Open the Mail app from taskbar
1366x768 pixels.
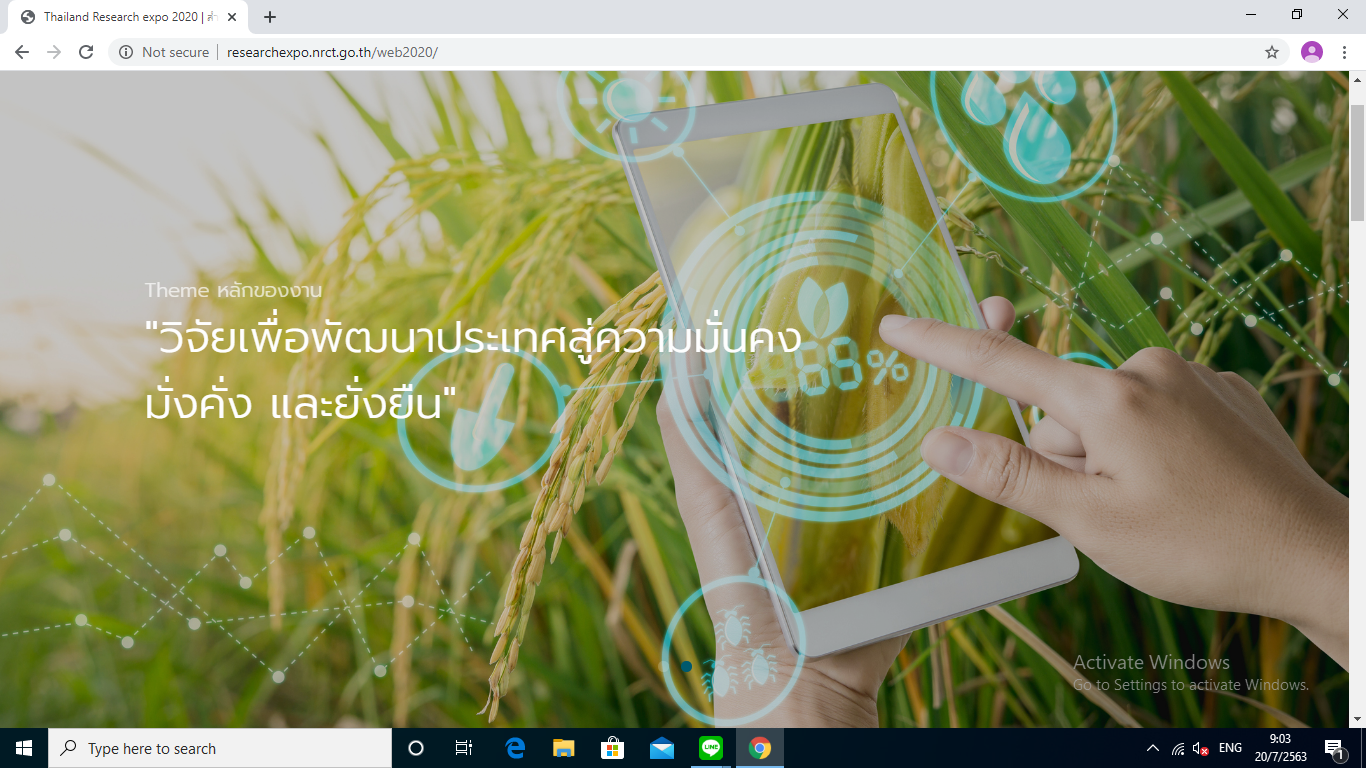[661, 748]
